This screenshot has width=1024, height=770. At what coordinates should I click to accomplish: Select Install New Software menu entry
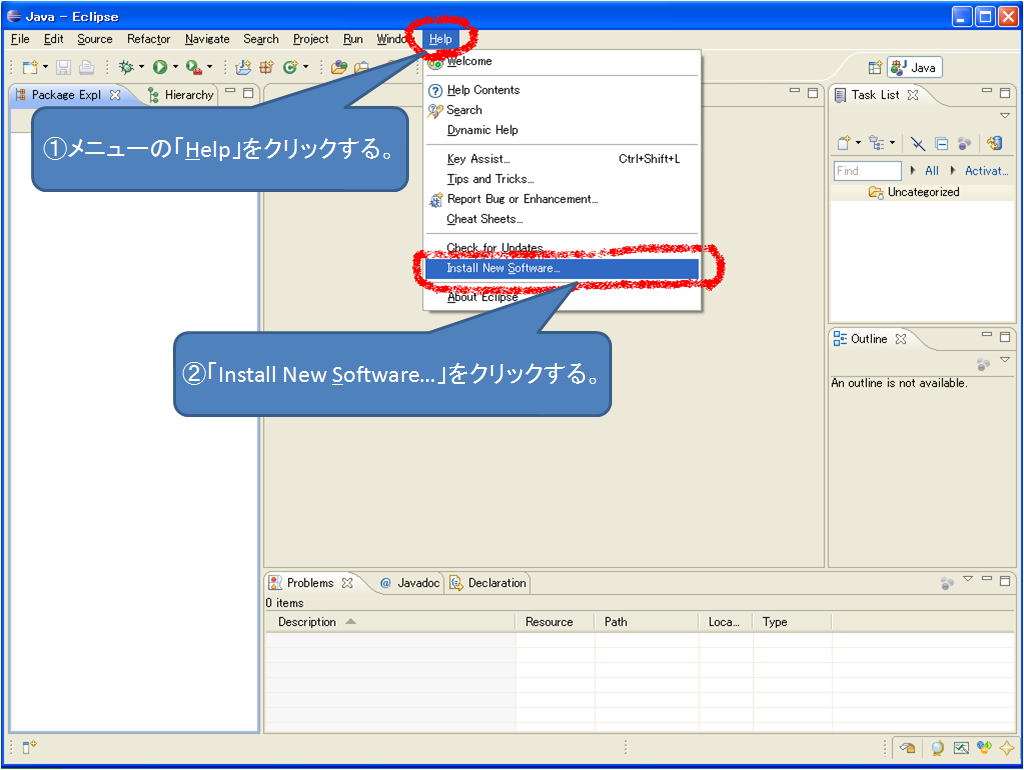(562, 268)
